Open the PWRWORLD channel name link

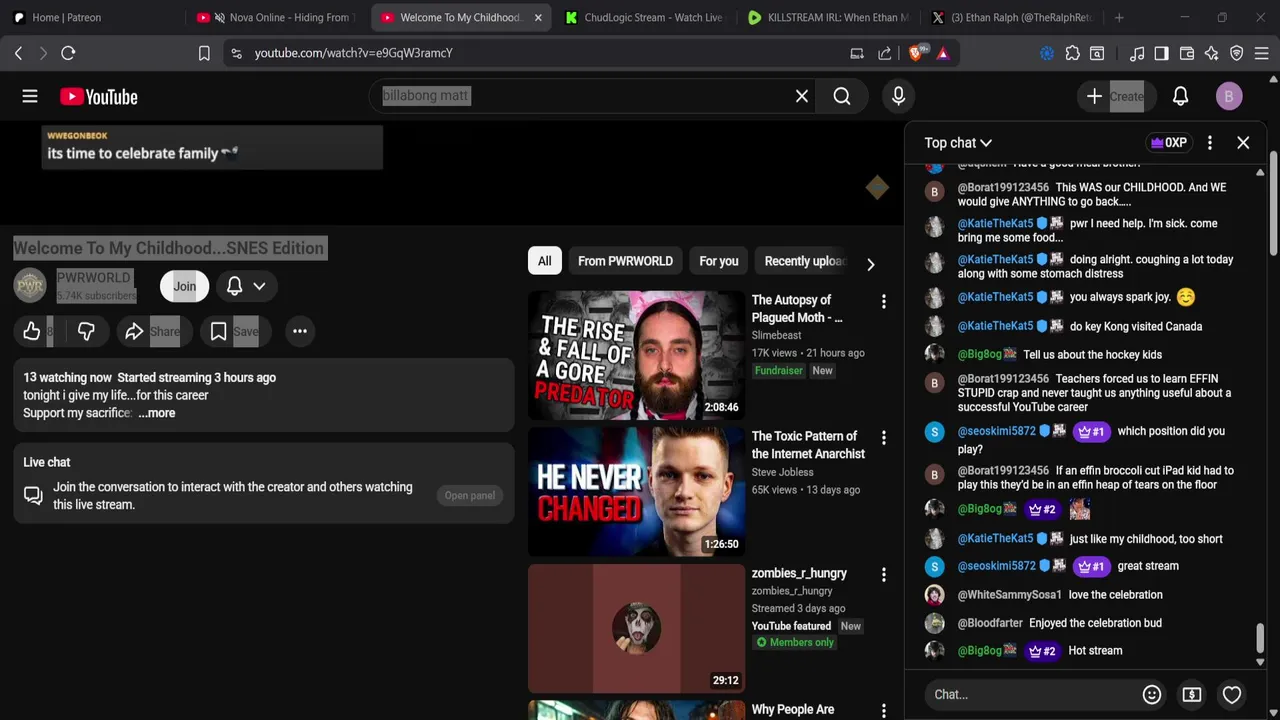93,278
